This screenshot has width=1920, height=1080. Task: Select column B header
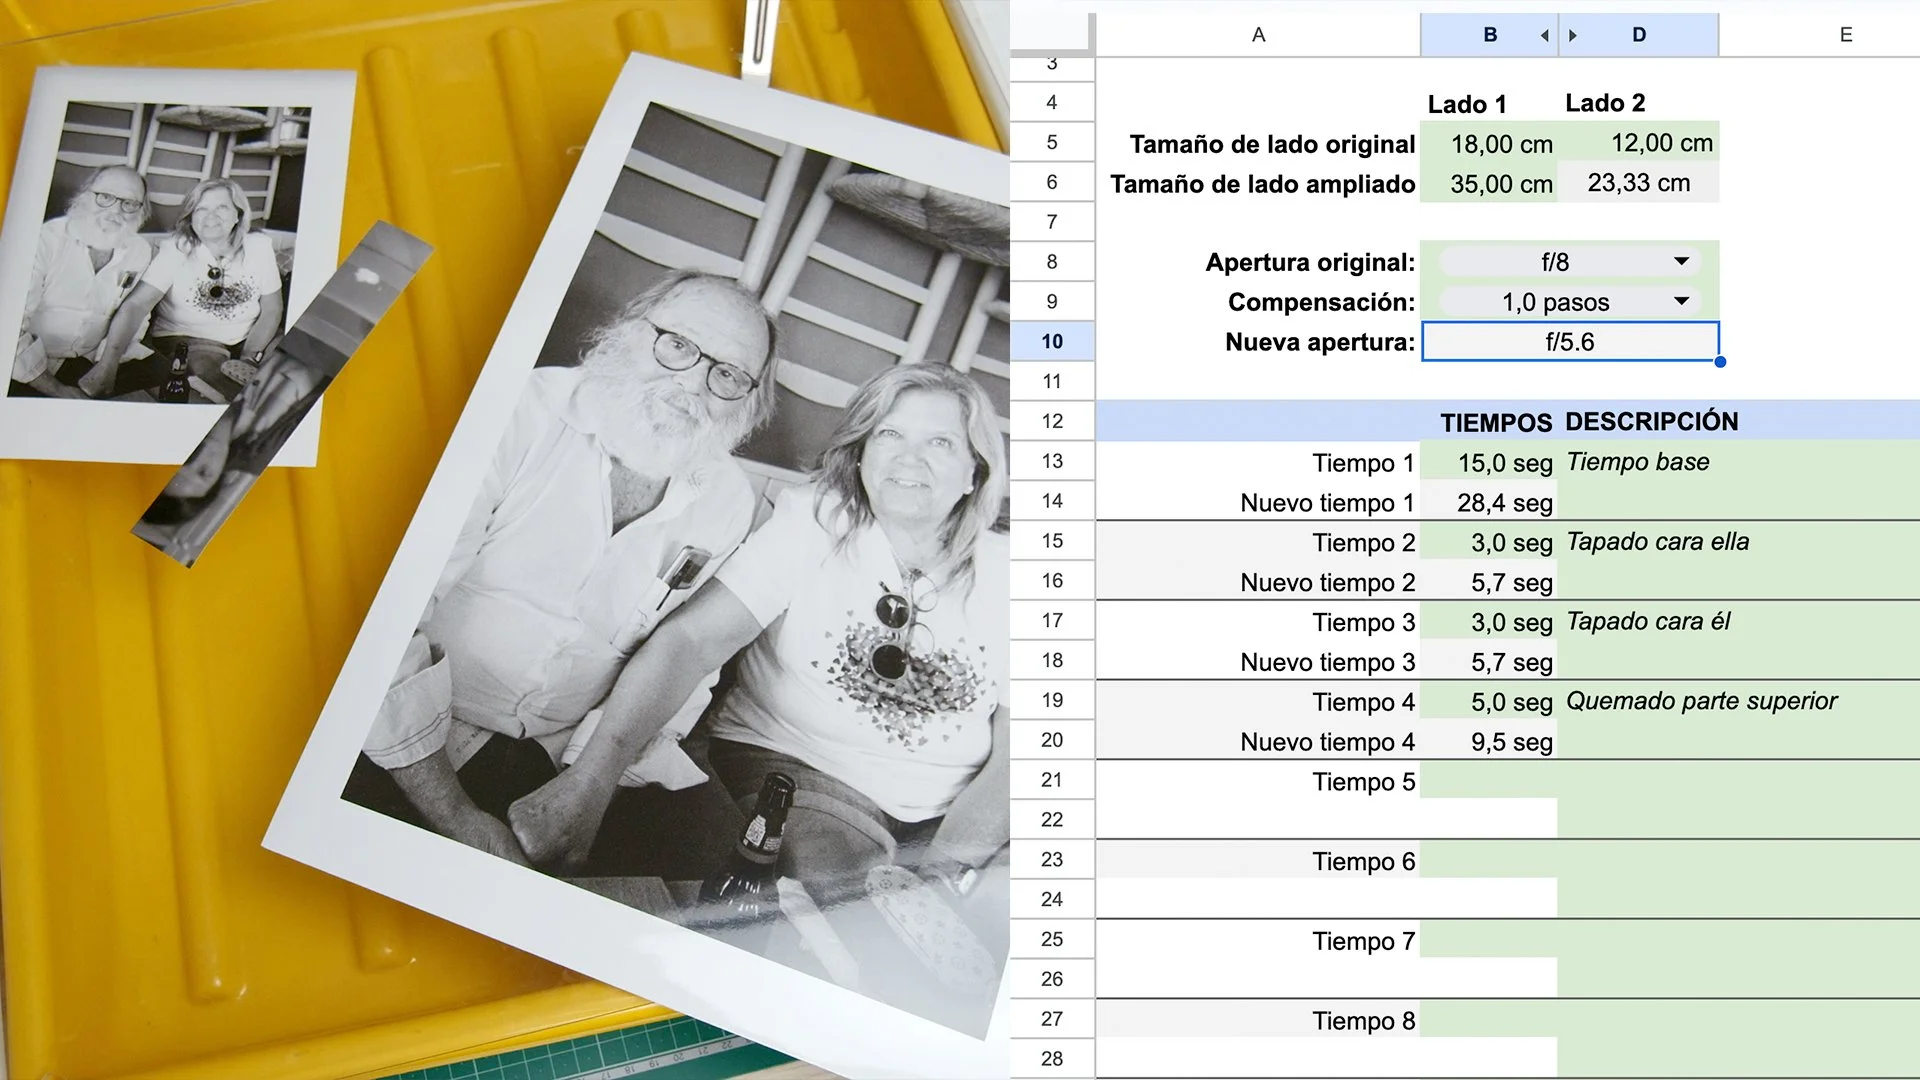click(1489, 35)
